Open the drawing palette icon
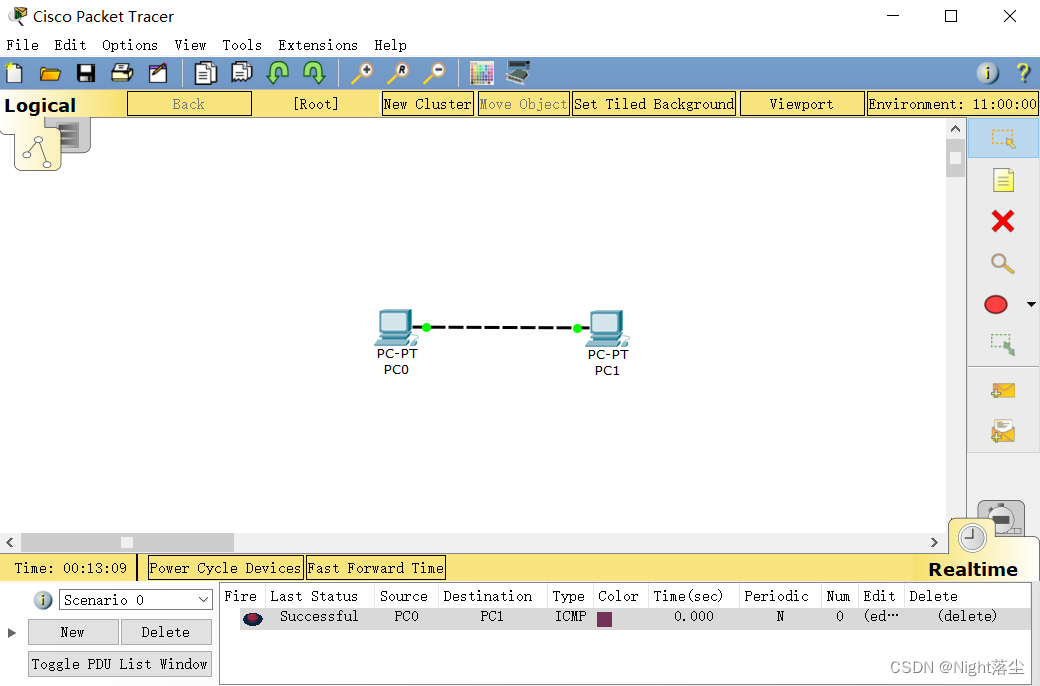1040x686 pixels. [x=482, y=73]
